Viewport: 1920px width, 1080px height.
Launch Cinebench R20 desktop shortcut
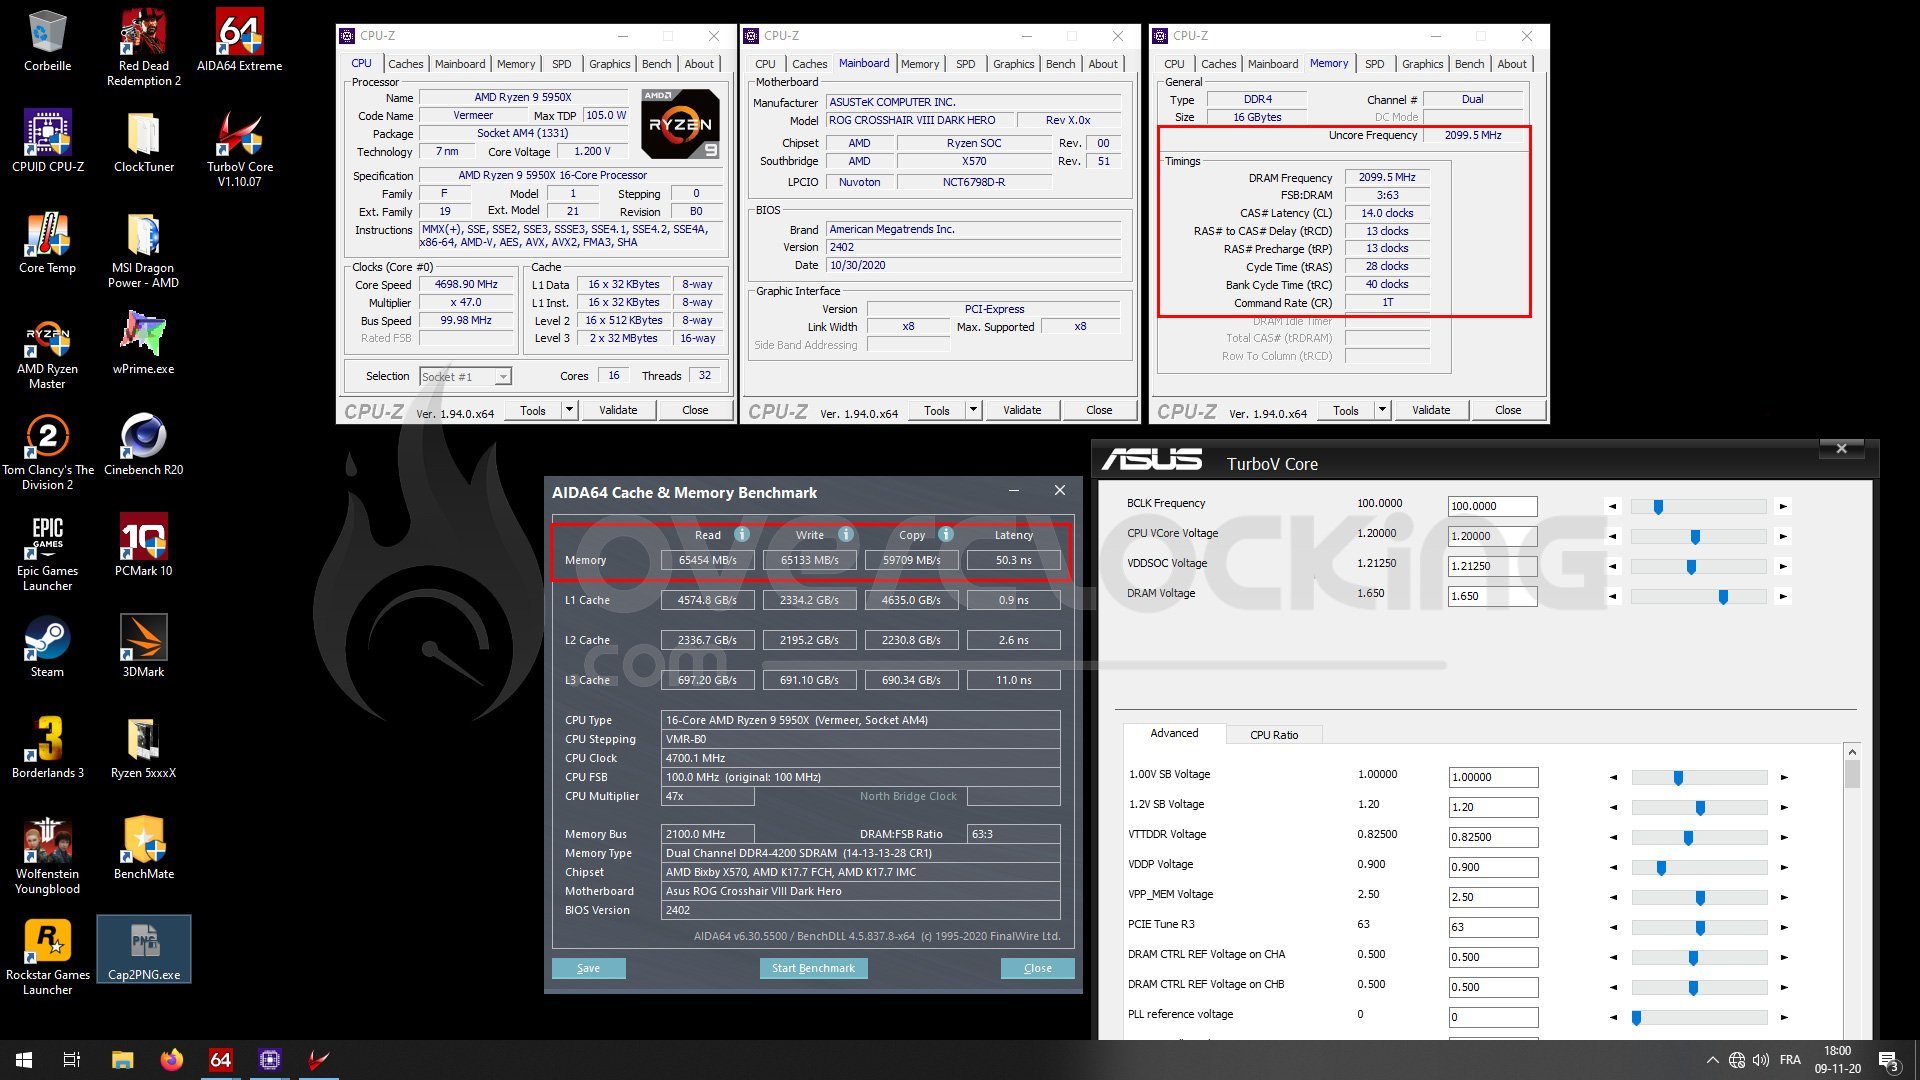pyautogui.click(x=144, y=445)
